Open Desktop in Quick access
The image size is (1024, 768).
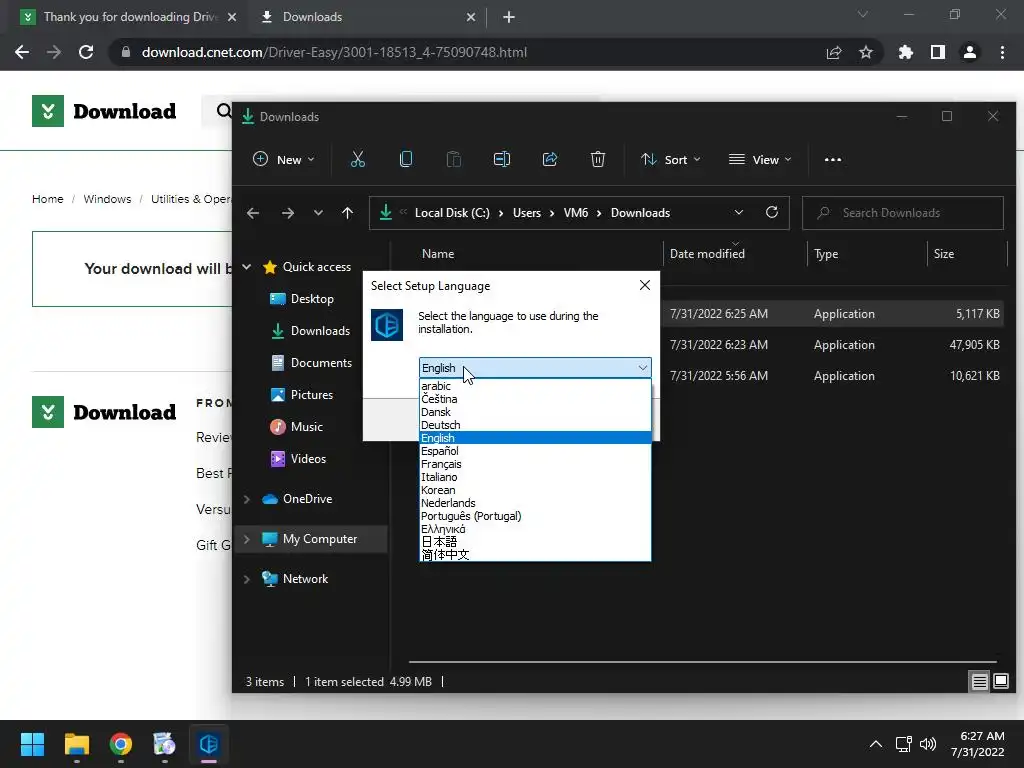[x=312, y=298]
